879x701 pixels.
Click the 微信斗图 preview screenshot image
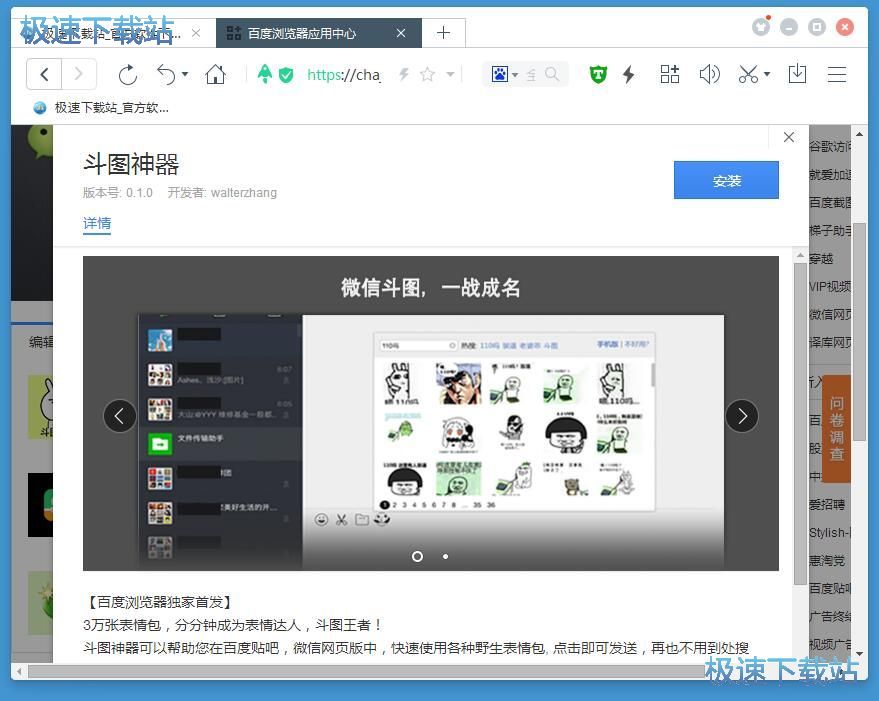click(431, 413)
